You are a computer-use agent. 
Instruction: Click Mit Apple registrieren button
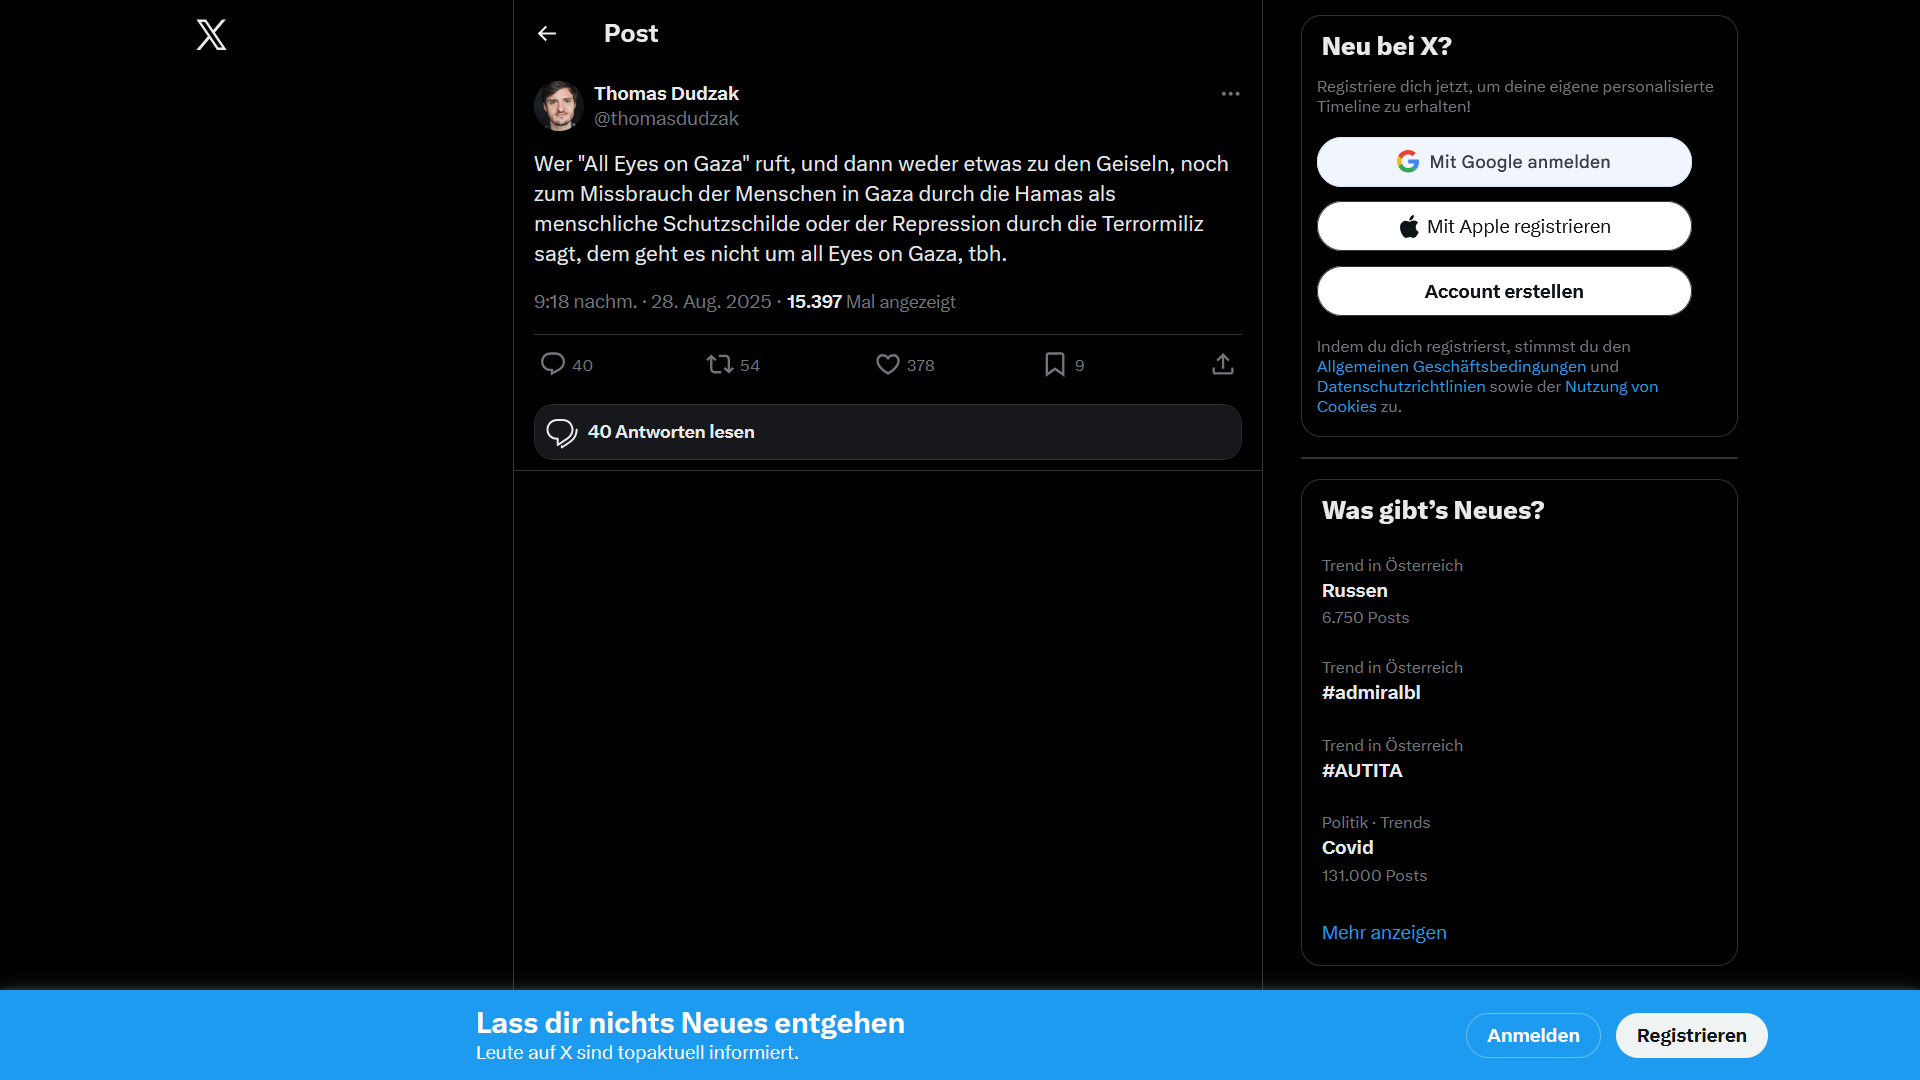1503,226
